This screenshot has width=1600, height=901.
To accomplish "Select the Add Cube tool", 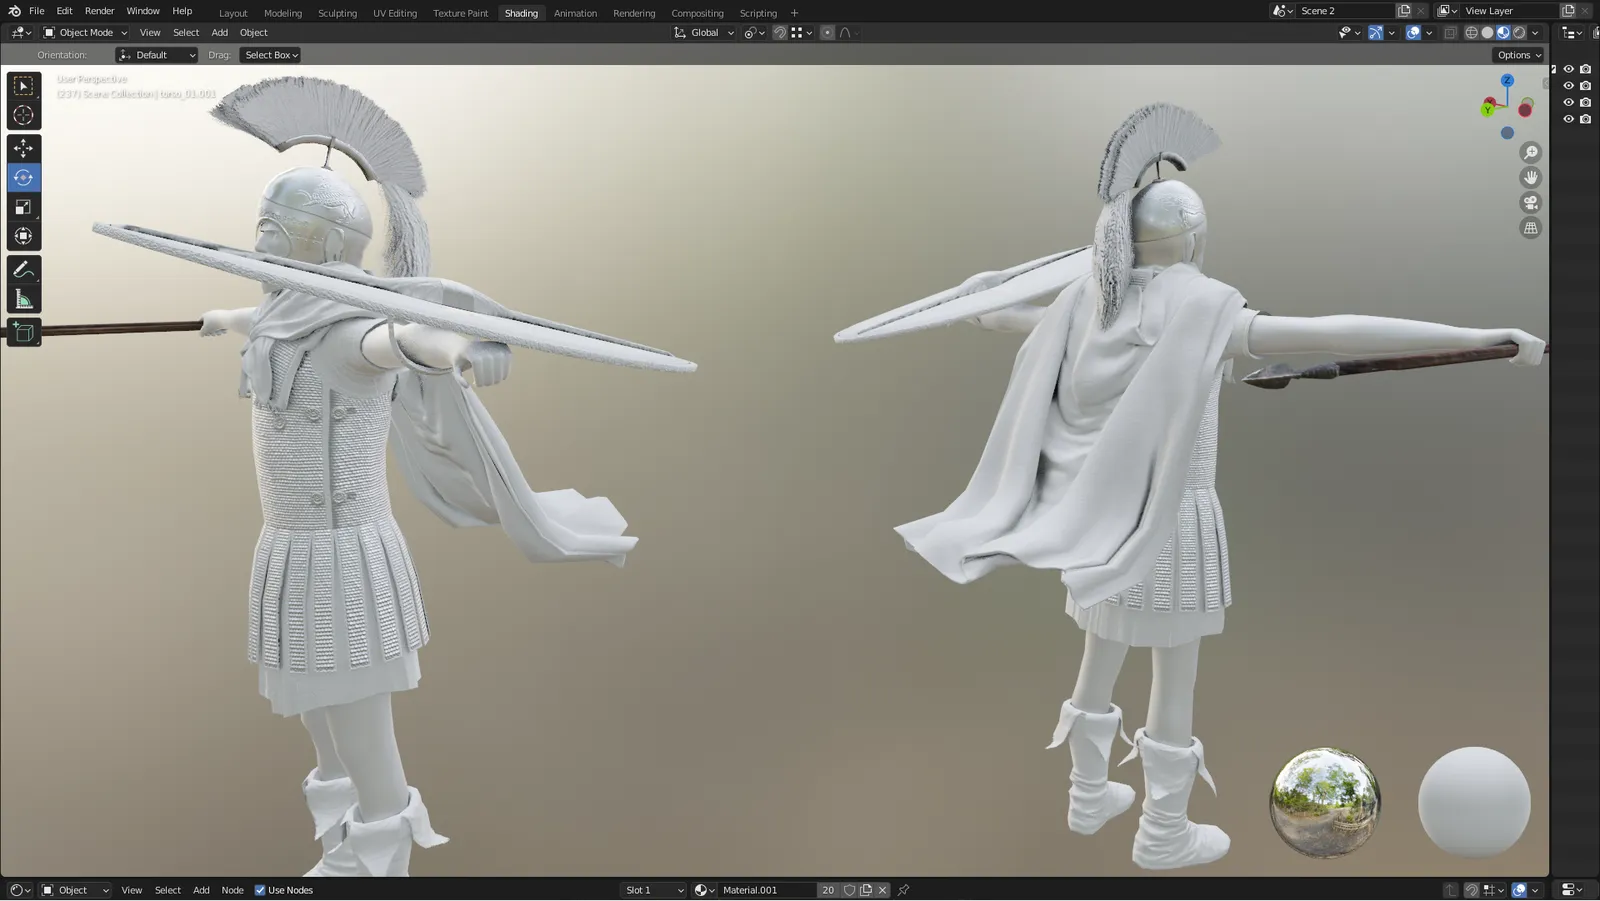I will pos(23,332).
